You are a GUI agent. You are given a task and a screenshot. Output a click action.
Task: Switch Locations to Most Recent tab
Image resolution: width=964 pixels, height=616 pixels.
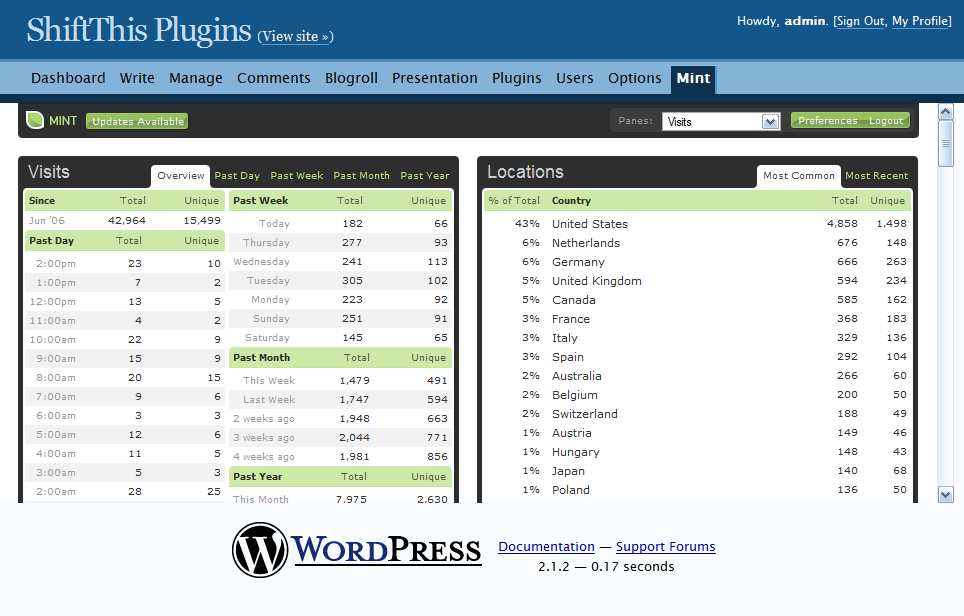(x=876, y=176)
